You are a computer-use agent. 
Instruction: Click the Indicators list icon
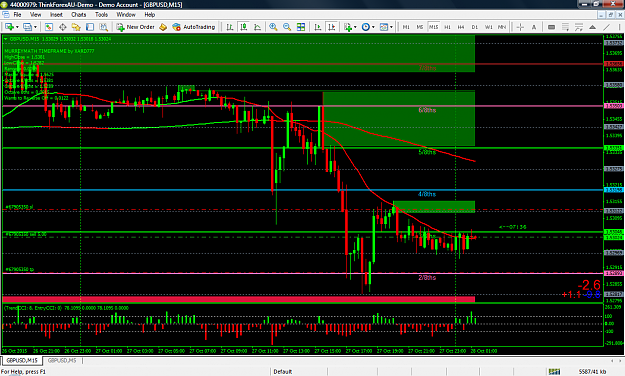click(348, 27)
